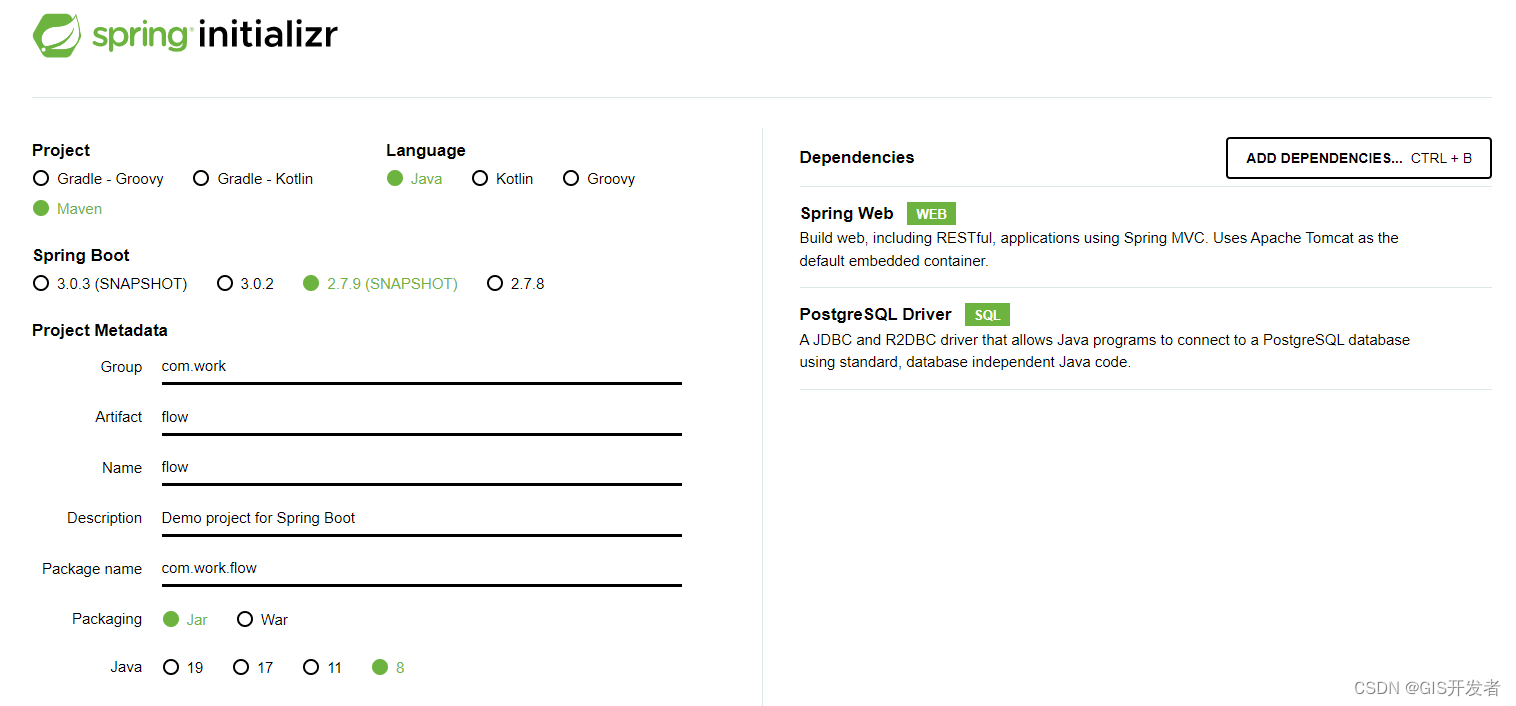
Task: Click the SQL badge on PostgreSQL Driver
Action: tap(986, 314)
